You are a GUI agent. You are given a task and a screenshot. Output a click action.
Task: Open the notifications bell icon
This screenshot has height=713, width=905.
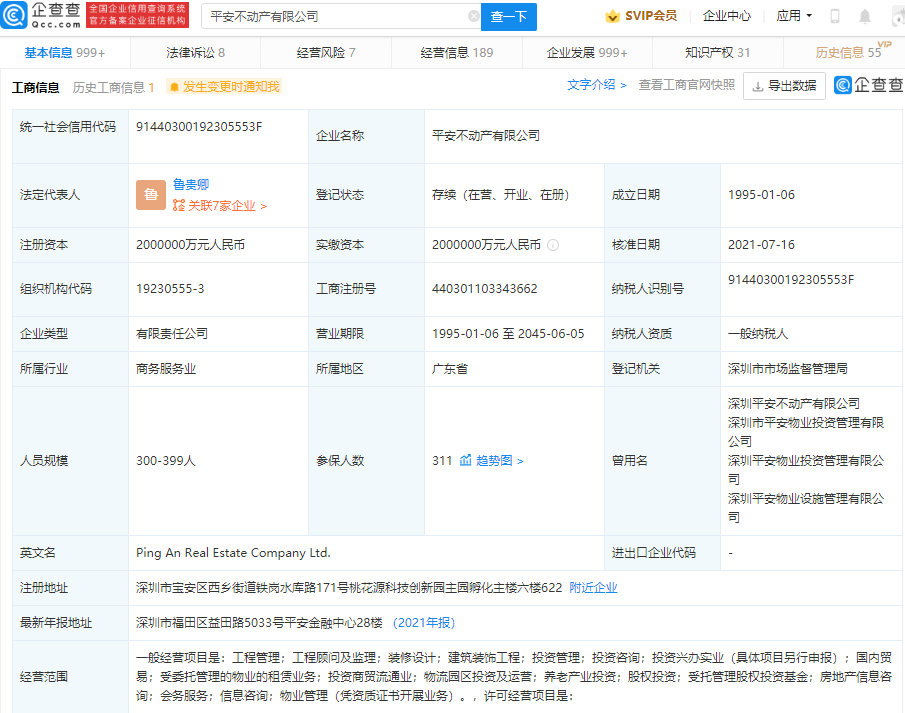click(x=865, y=16)
